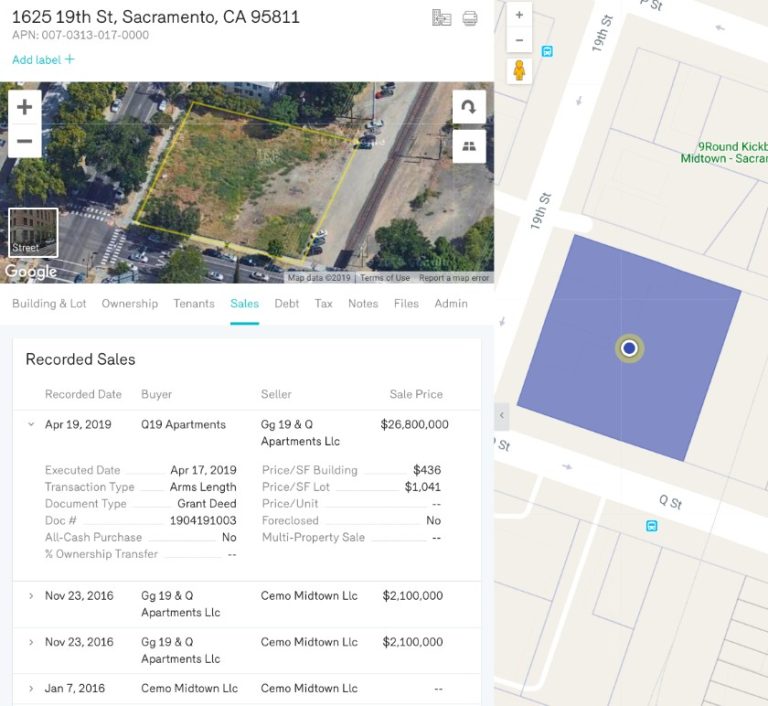Select the Sales tab
768x706 pixels.
[x=244, y=304]
